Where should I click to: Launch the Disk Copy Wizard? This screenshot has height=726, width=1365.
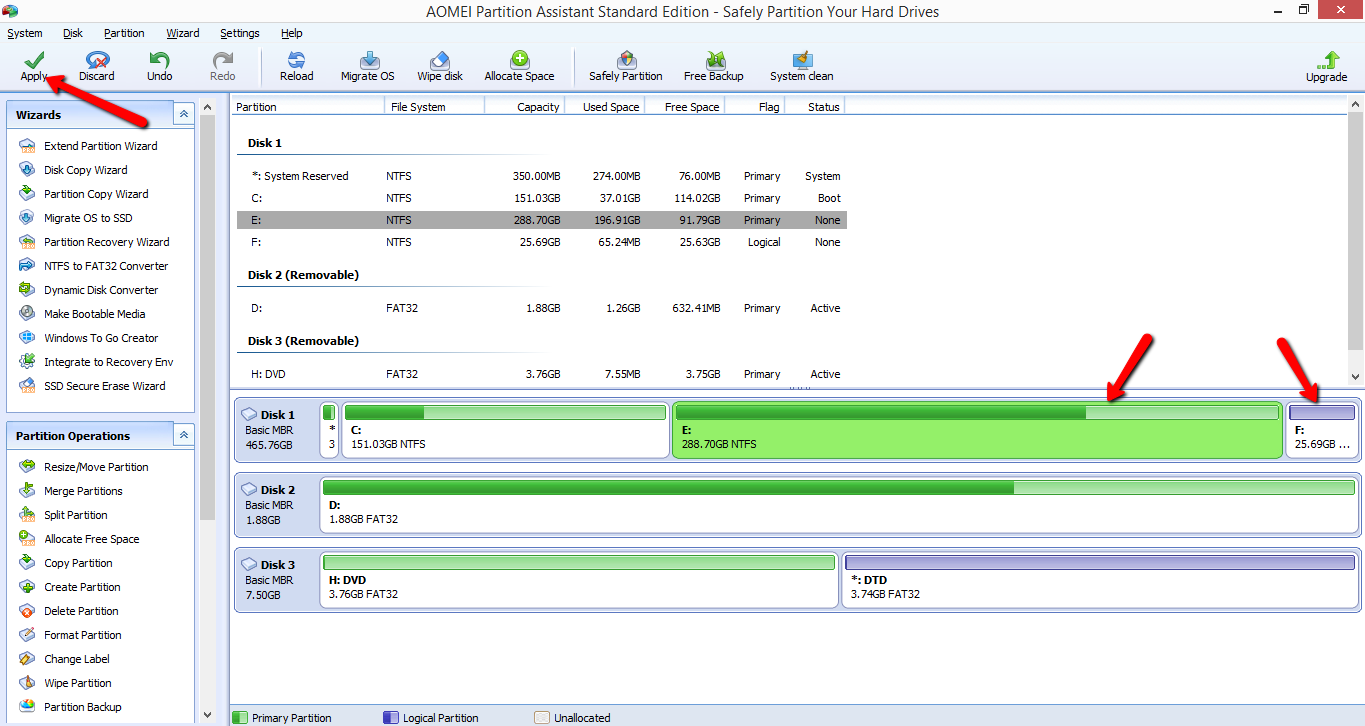coord(85,170)
